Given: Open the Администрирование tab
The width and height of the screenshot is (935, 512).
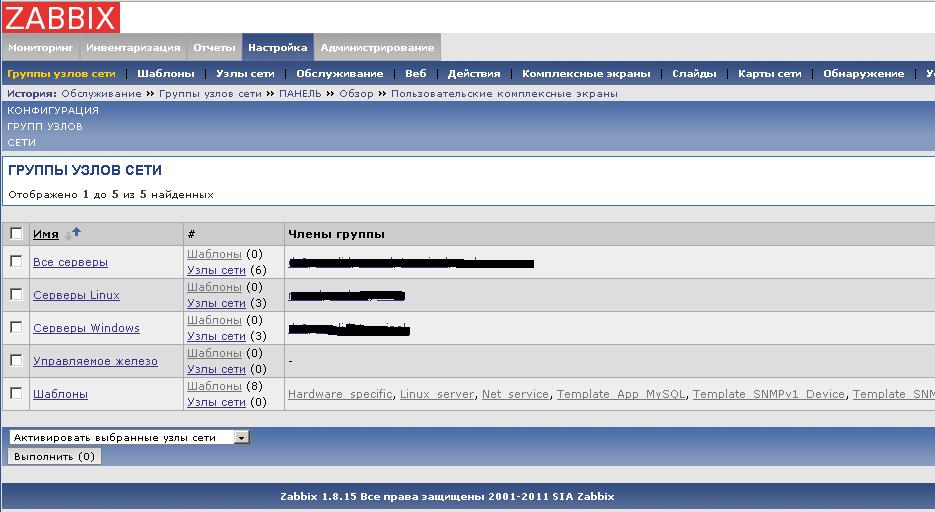Looking at the screenshot, I should pyautogui.click(x=377, y=48).
